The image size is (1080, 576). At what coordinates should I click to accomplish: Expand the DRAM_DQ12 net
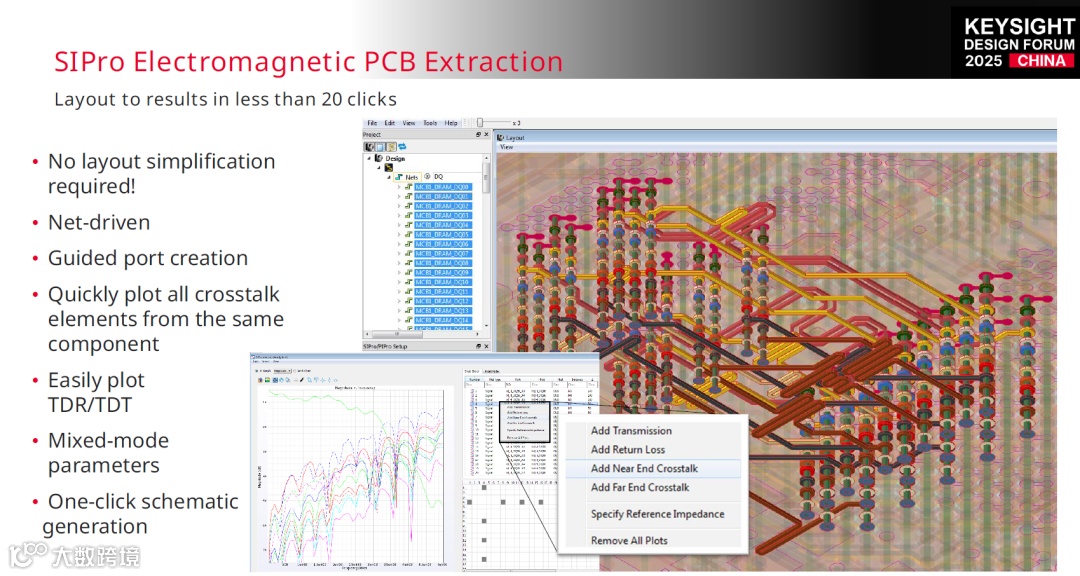(x=399, y=301)
